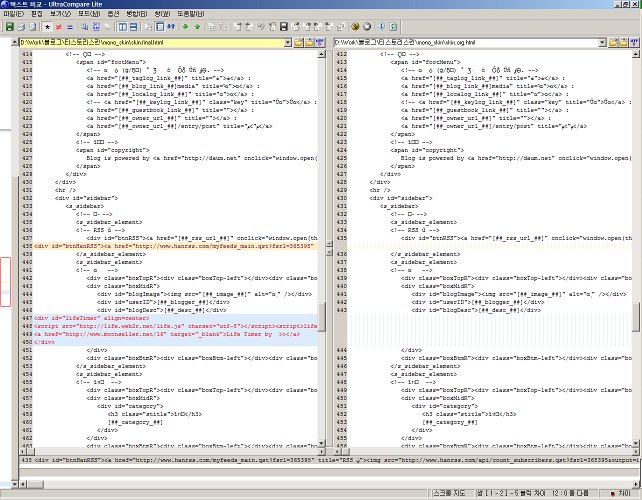Click left pane vertical scrollbar thumb
This screenshot has width=642, height=500.
(321, 317)
